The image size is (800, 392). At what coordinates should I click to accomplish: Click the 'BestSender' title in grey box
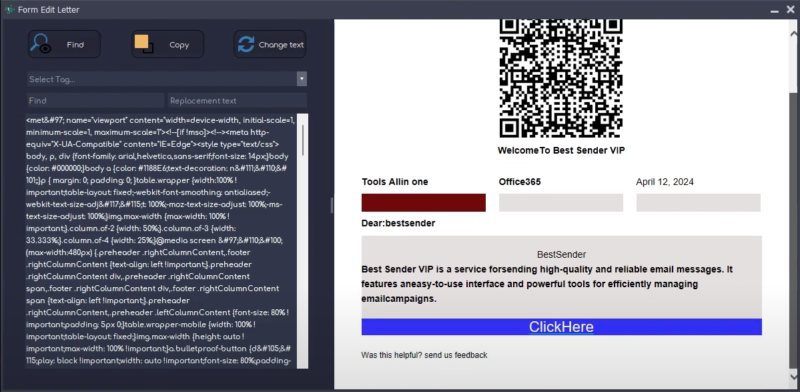[x=561, y=254]
